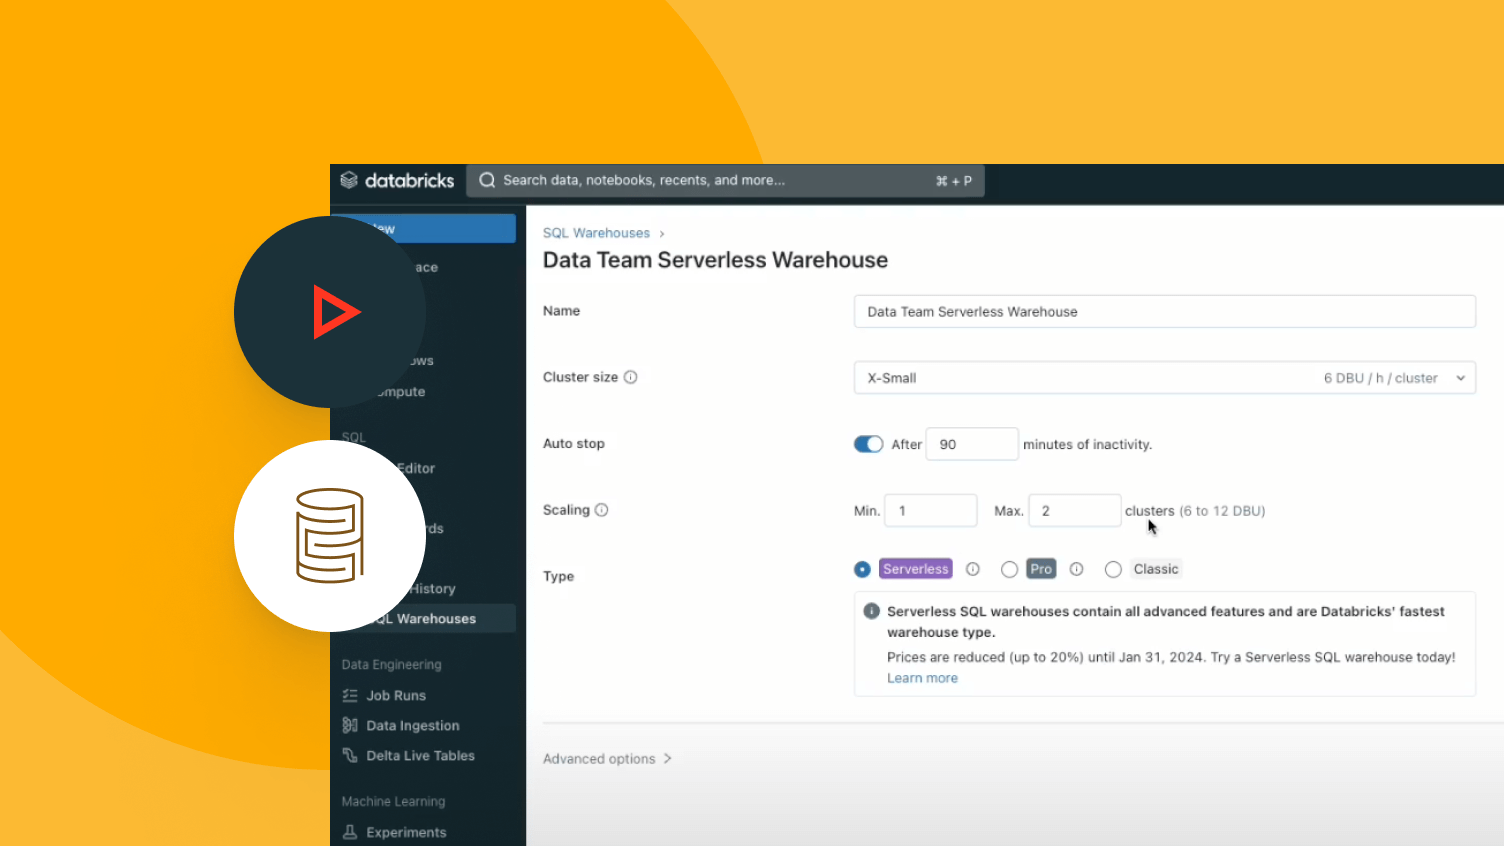Click info icon next to Serverless
This screenshot has height=846, width=1504.
coord(972,569)
